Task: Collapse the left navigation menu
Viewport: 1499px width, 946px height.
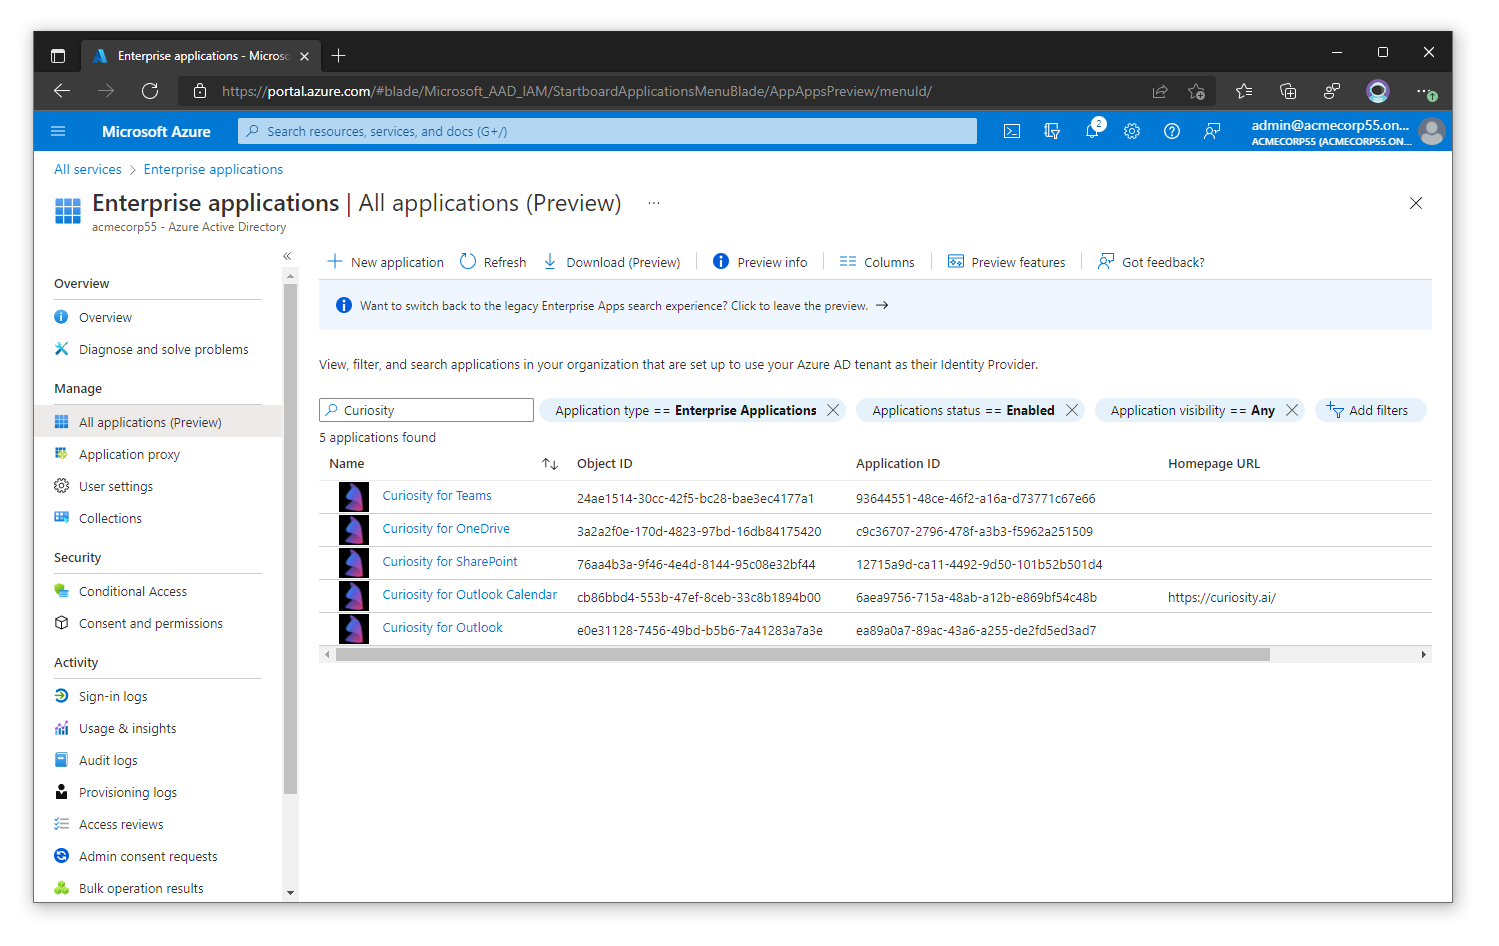Action: click(x=287, y=256)
